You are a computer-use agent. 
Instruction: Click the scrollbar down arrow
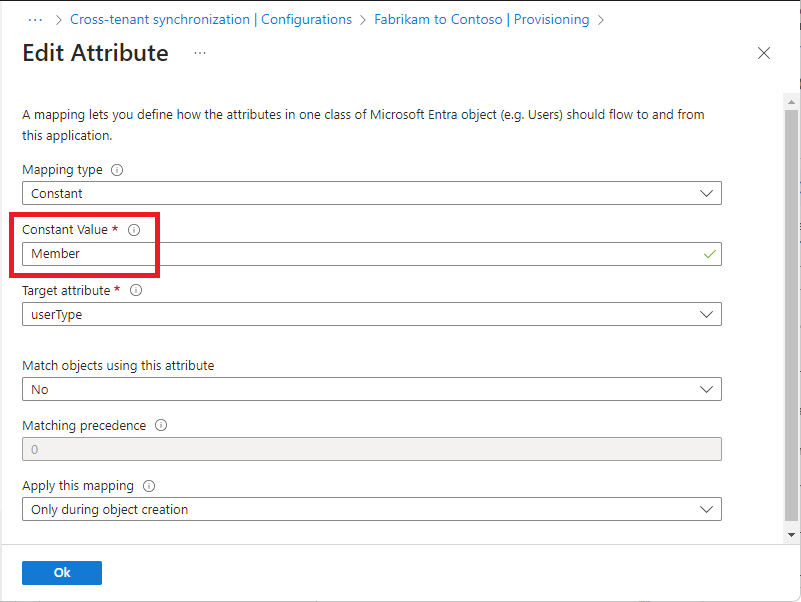[792, 538]
